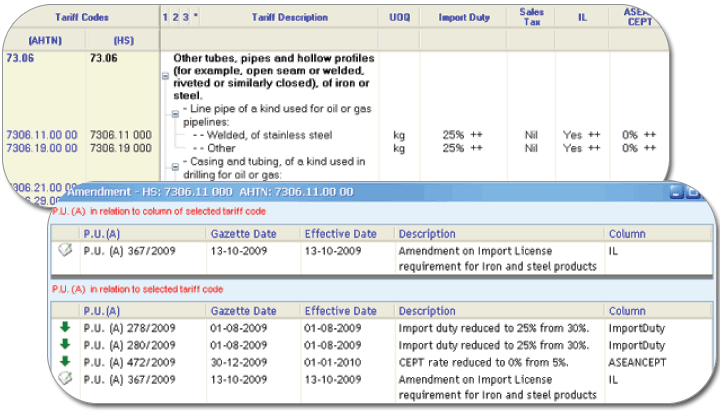Click the Tariff Codes column header
Image resolution: width=720 pixels, height=420 pixels.
(82, 17)
